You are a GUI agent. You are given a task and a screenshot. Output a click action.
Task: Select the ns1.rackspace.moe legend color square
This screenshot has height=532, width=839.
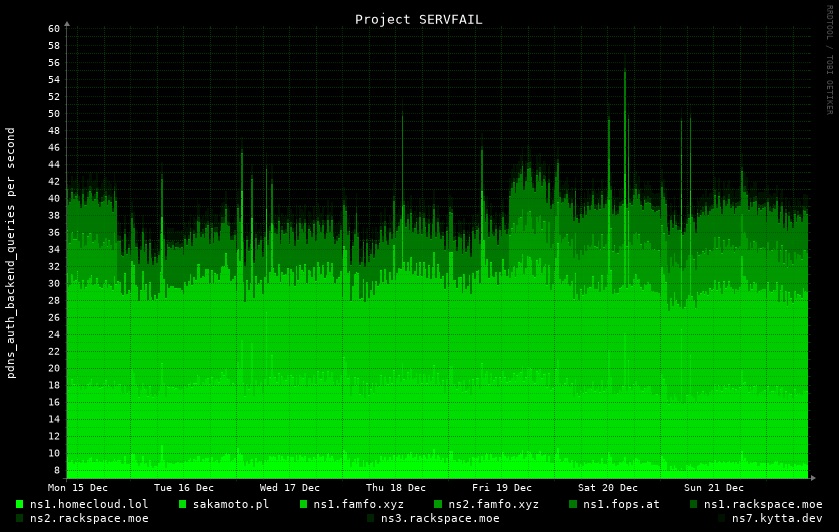[694, 504]
